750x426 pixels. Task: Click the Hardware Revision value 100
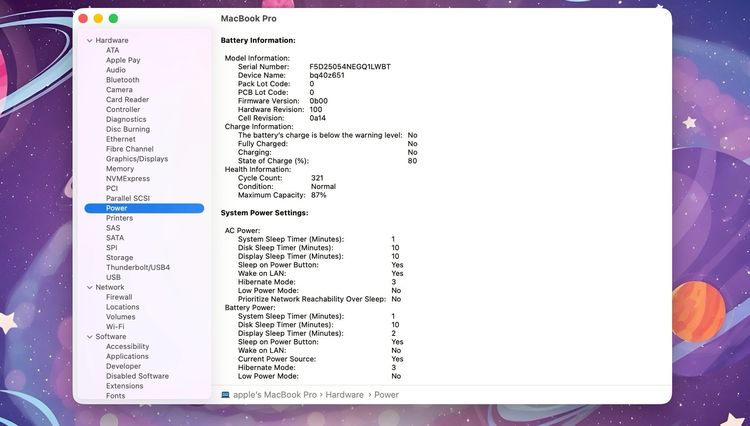[x=316, y=109]
